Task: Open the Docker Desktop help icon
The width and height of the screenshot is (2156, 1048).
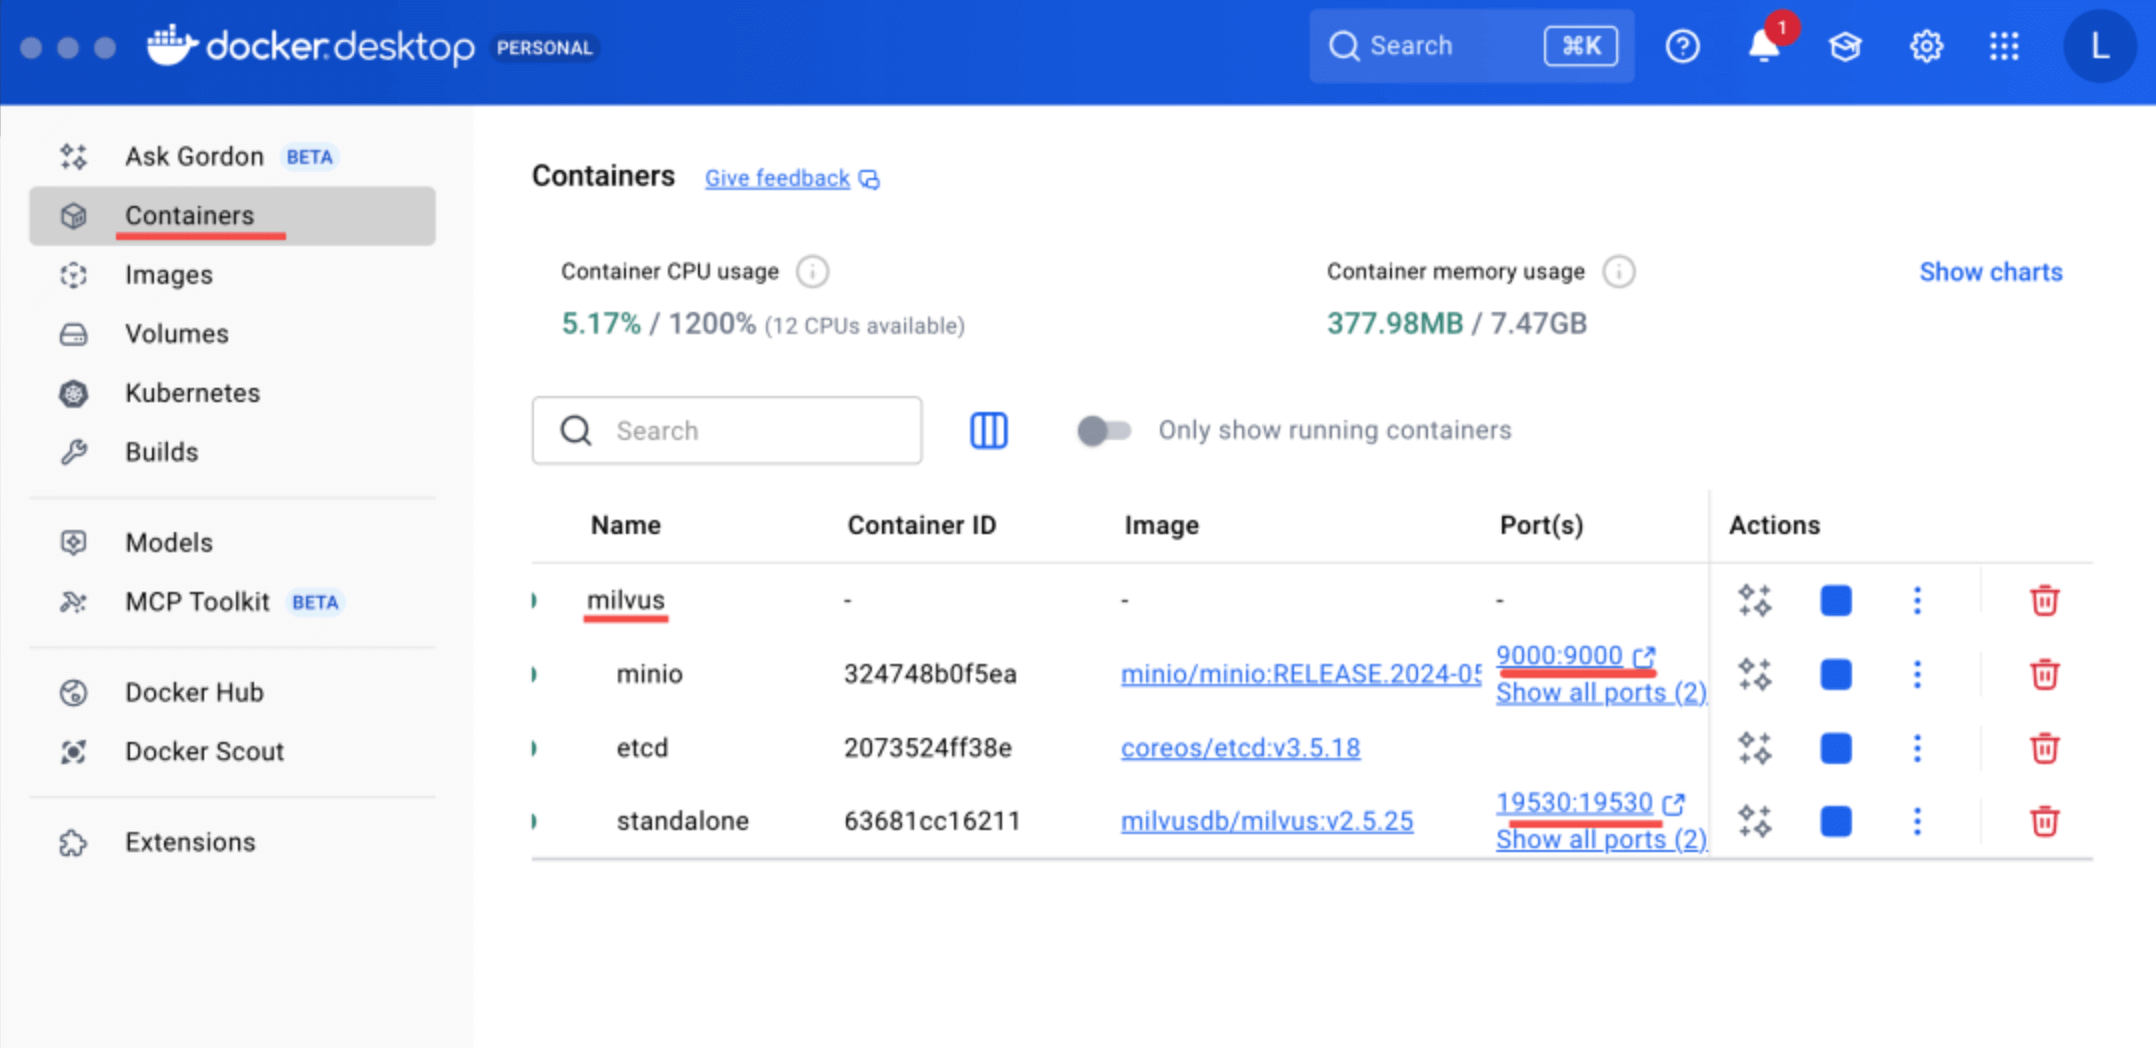Action: tap(1682, 46)
